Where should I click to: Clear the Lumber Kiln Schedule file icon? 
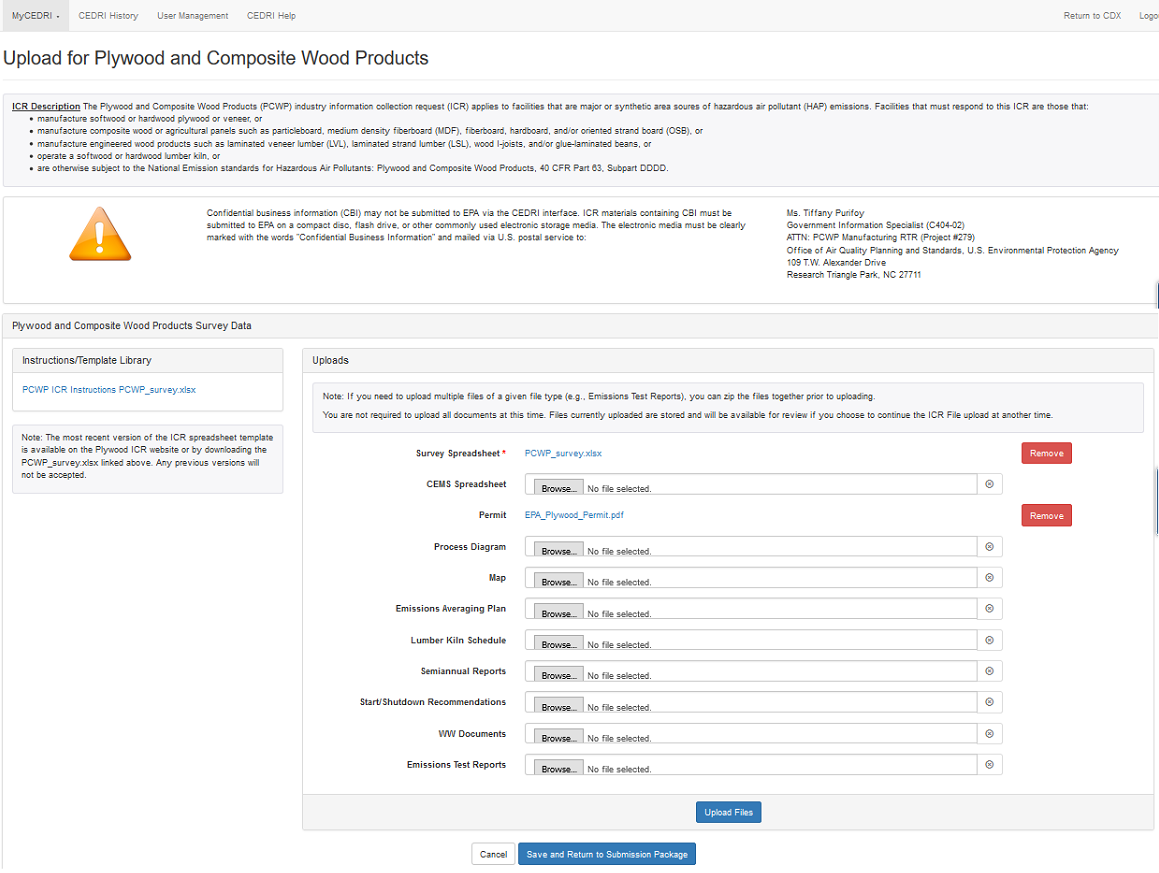989,640
